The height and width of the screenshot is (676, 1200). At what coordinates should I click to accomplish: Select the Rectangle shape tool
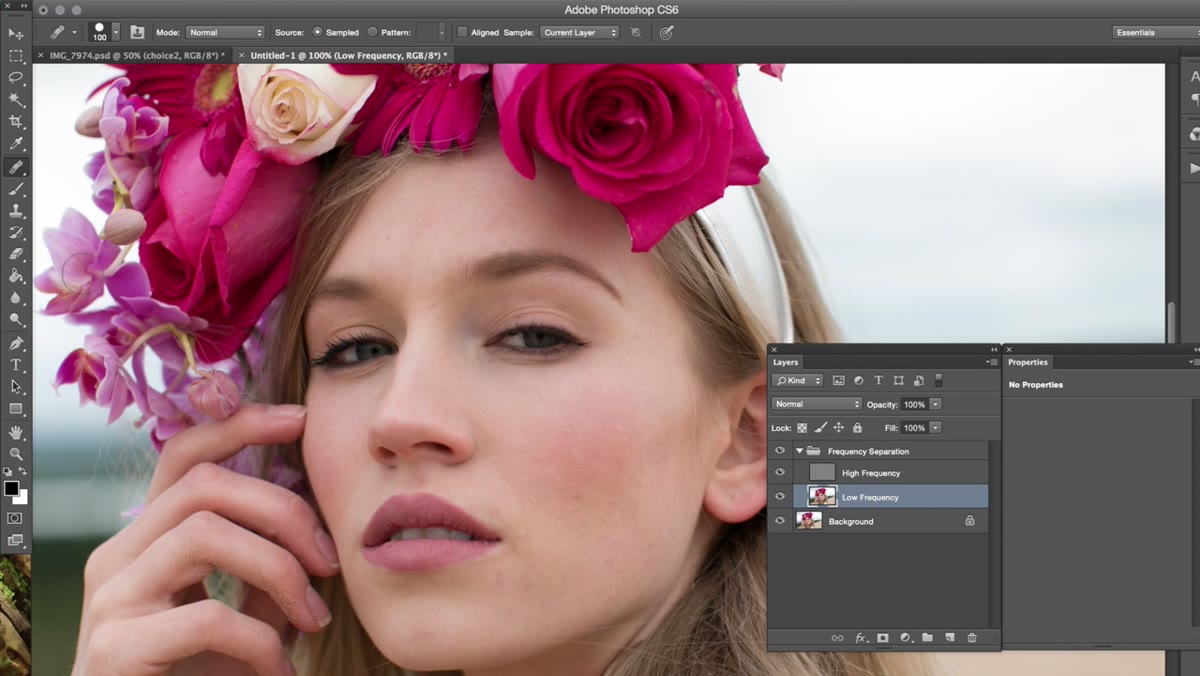(x=16, y=409)
